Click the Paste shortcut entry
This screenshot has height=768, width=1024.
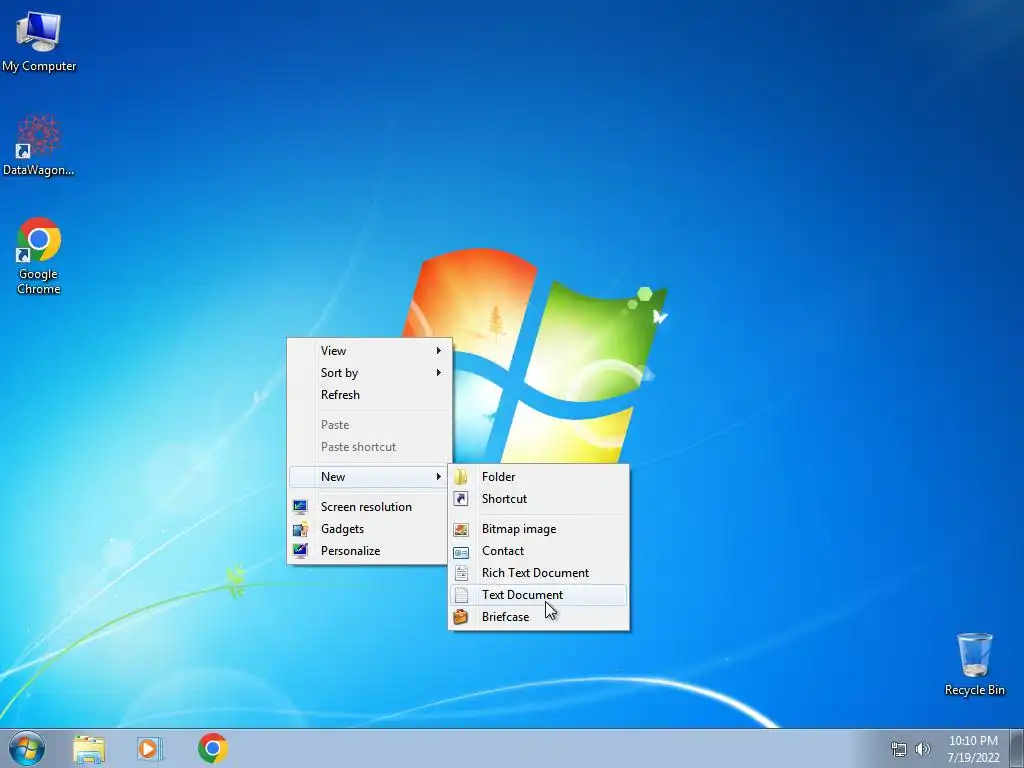(370, 447)
